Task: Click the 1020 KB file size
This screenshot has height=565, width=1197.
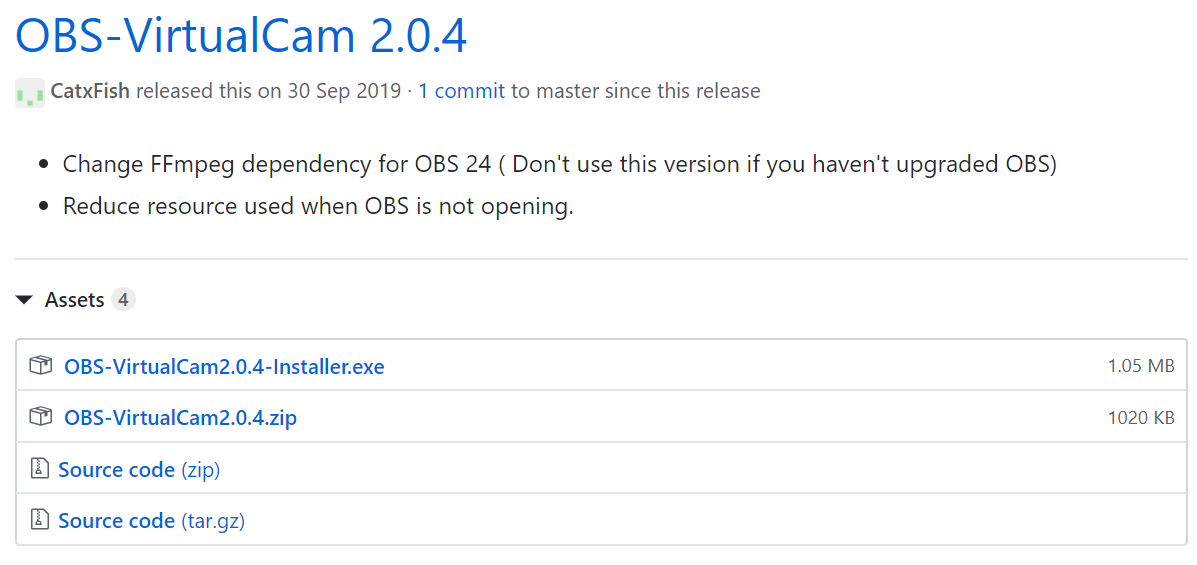Action: point(1140,418)
